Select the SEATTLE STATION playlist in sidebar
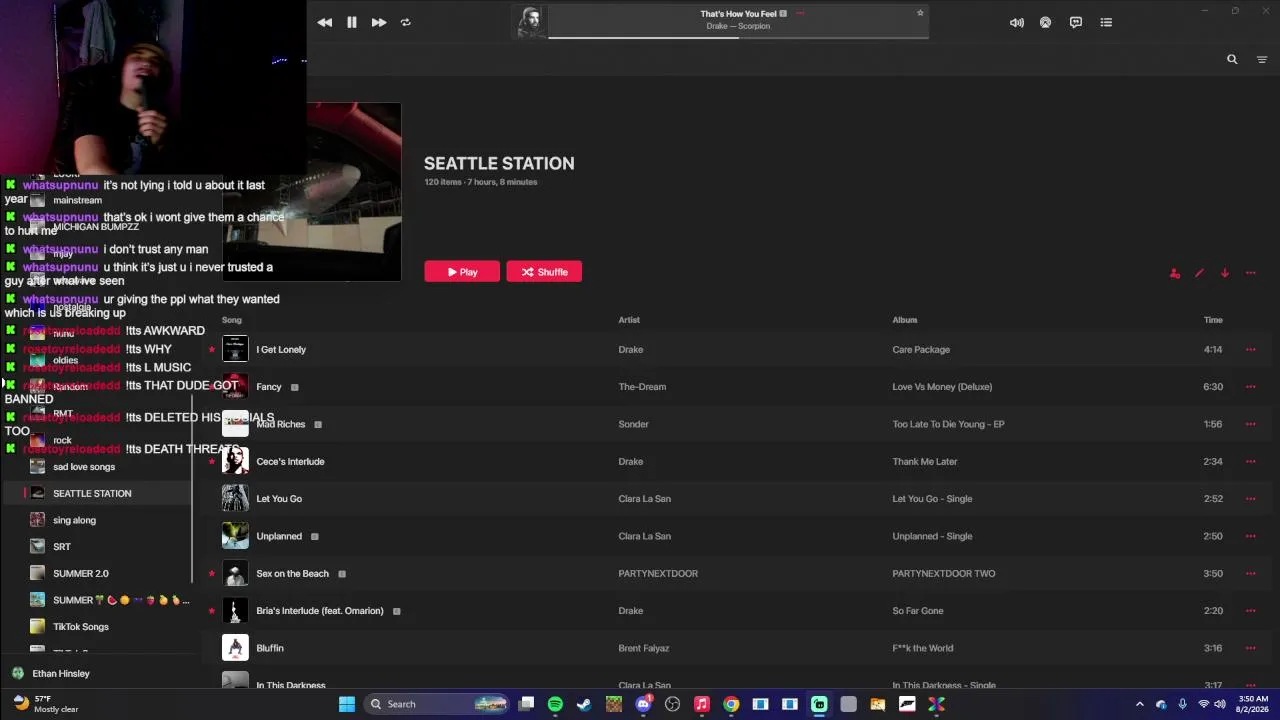 point(96,493)
